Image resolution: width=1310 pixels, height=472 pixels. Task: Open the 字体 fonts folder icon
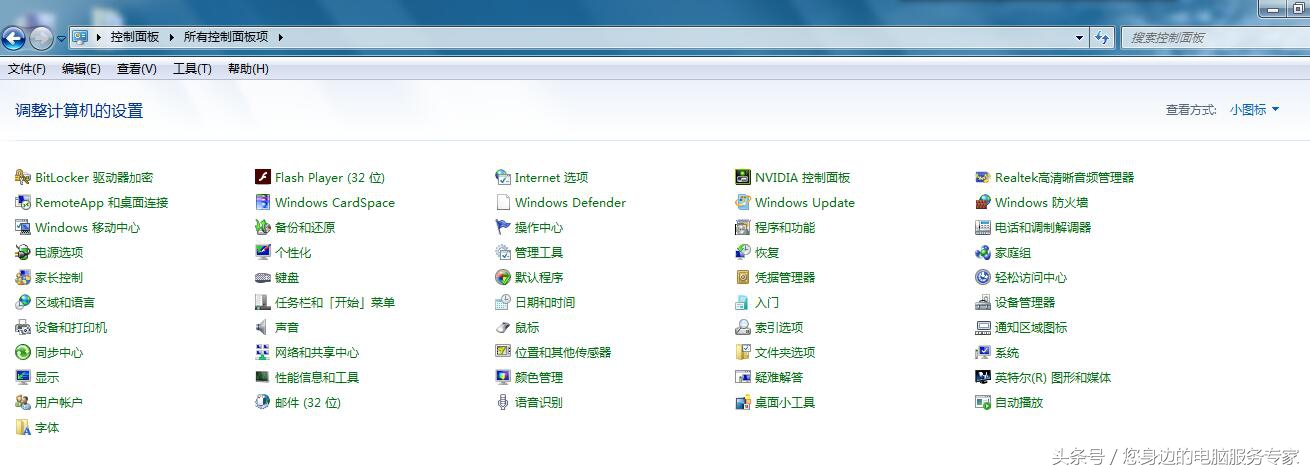point(23,427)
